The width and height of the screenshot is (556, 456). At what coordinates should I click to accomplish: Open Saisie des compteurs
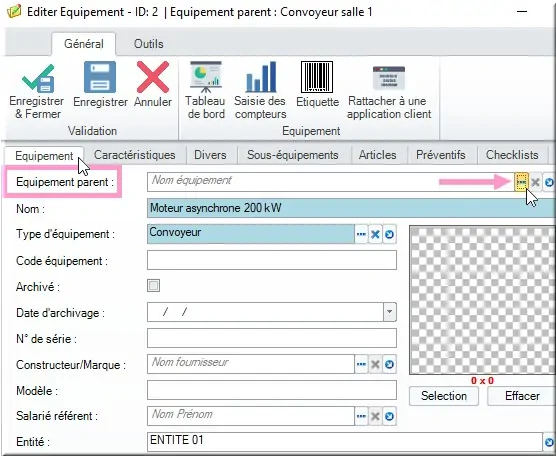click(261, 77)
